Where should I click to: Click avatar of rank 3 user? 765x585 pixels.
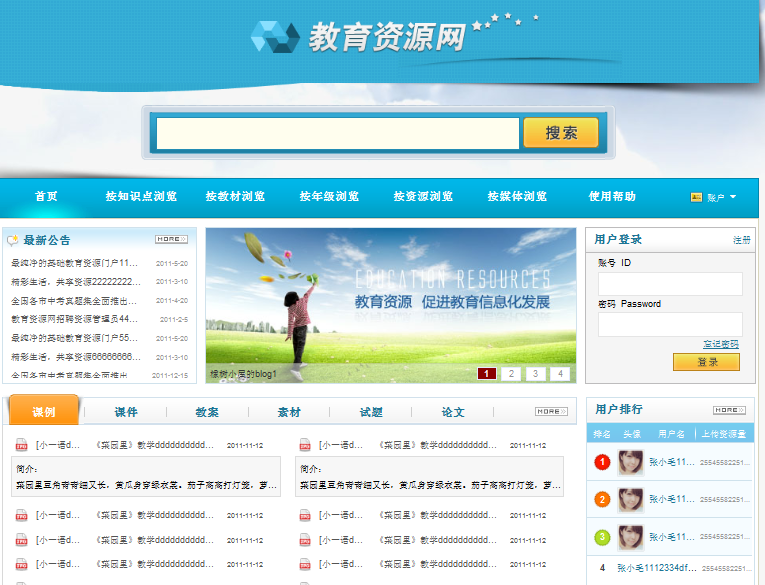click(631, 538)
